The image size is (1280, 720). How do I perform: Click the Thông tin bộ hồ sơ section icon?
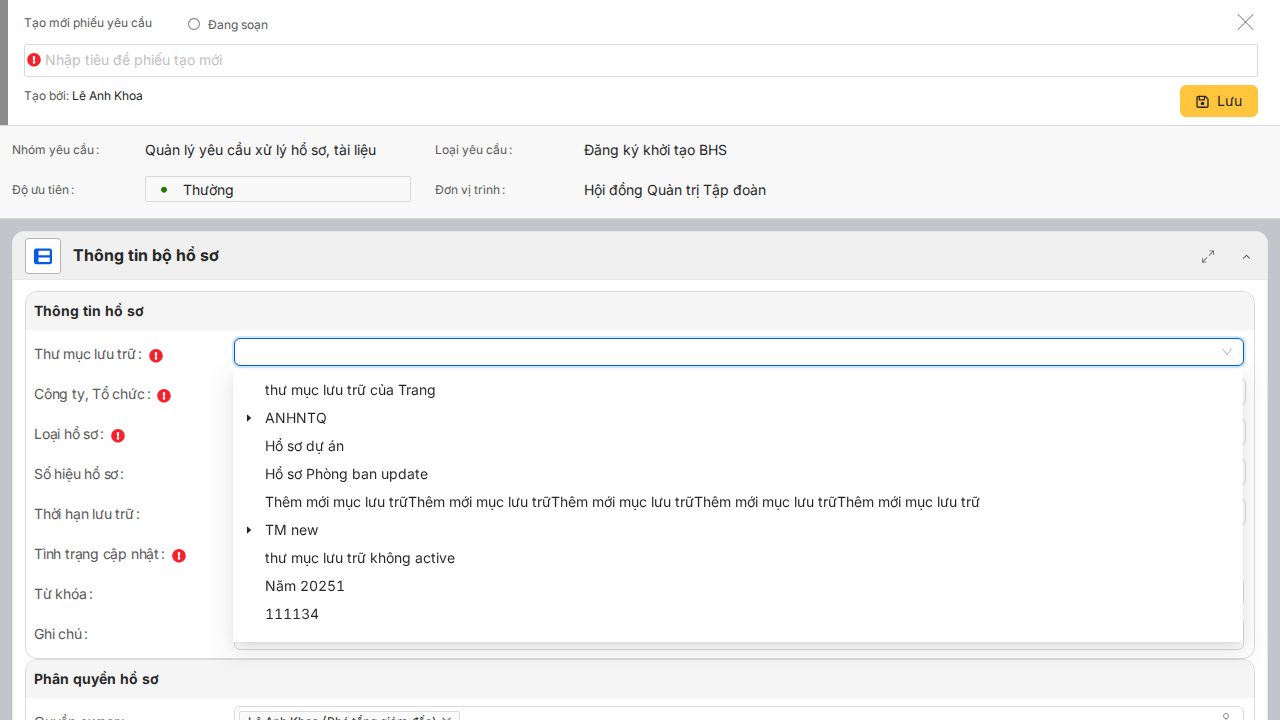[43, 256]
